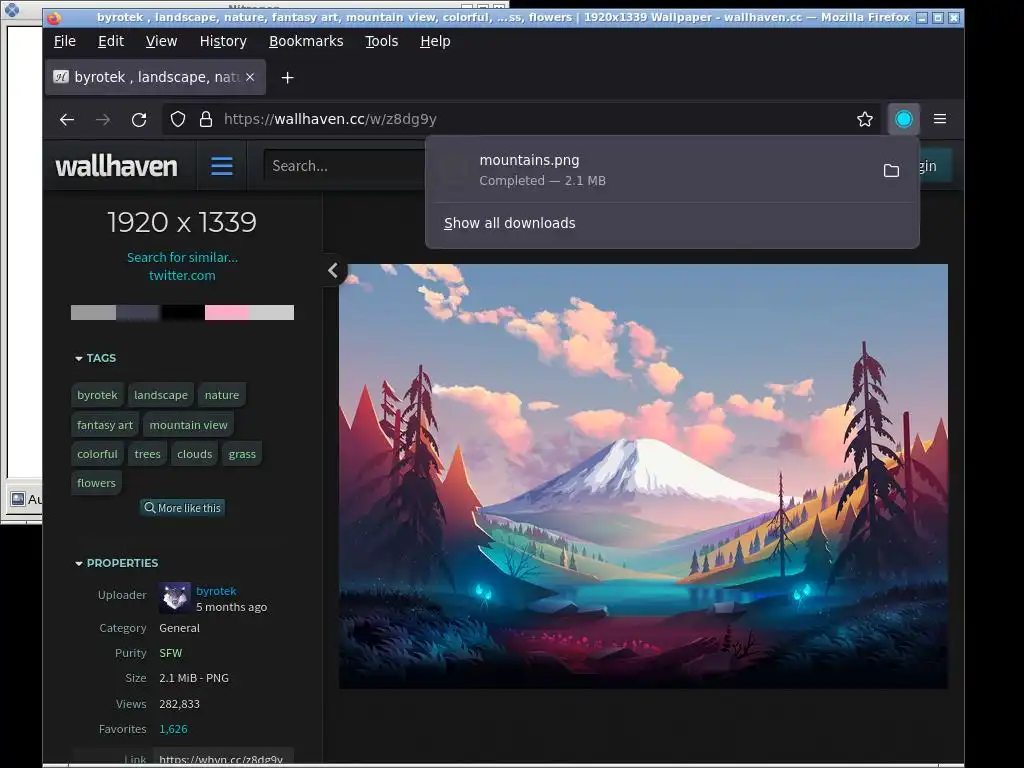Go back to the previous page
The width and height of the screenshot is (1024, 768).
(x=67, y=120)
